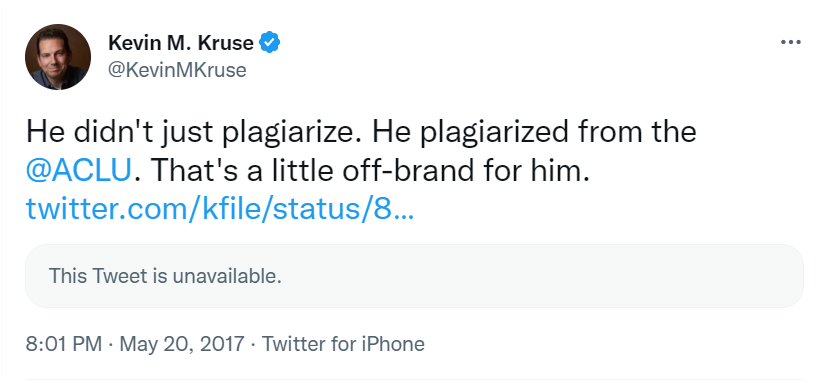
Task: Follow the twitter.com/kfile/status link
Action: tap(219, 209)
